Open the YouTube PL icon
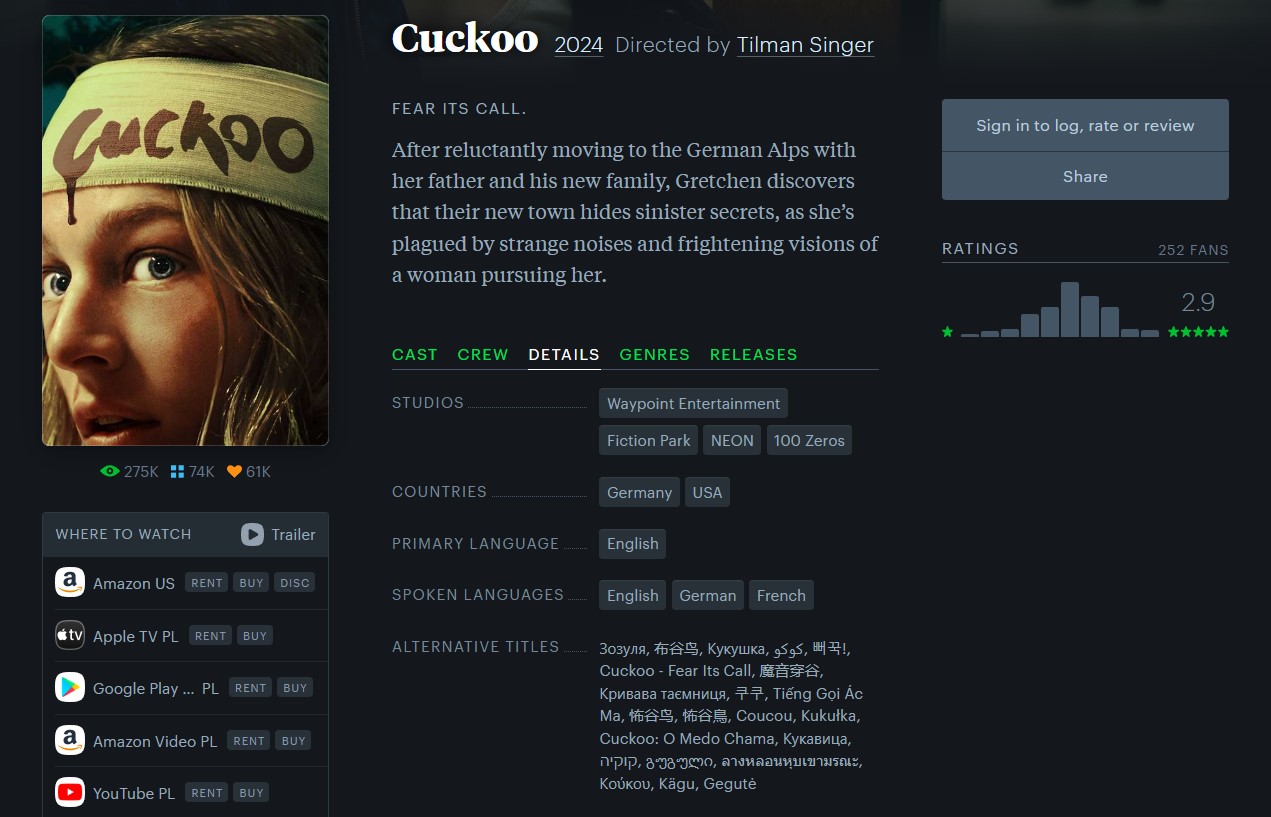This screenshot has width=1271, height=817. (x=70, y=793)
